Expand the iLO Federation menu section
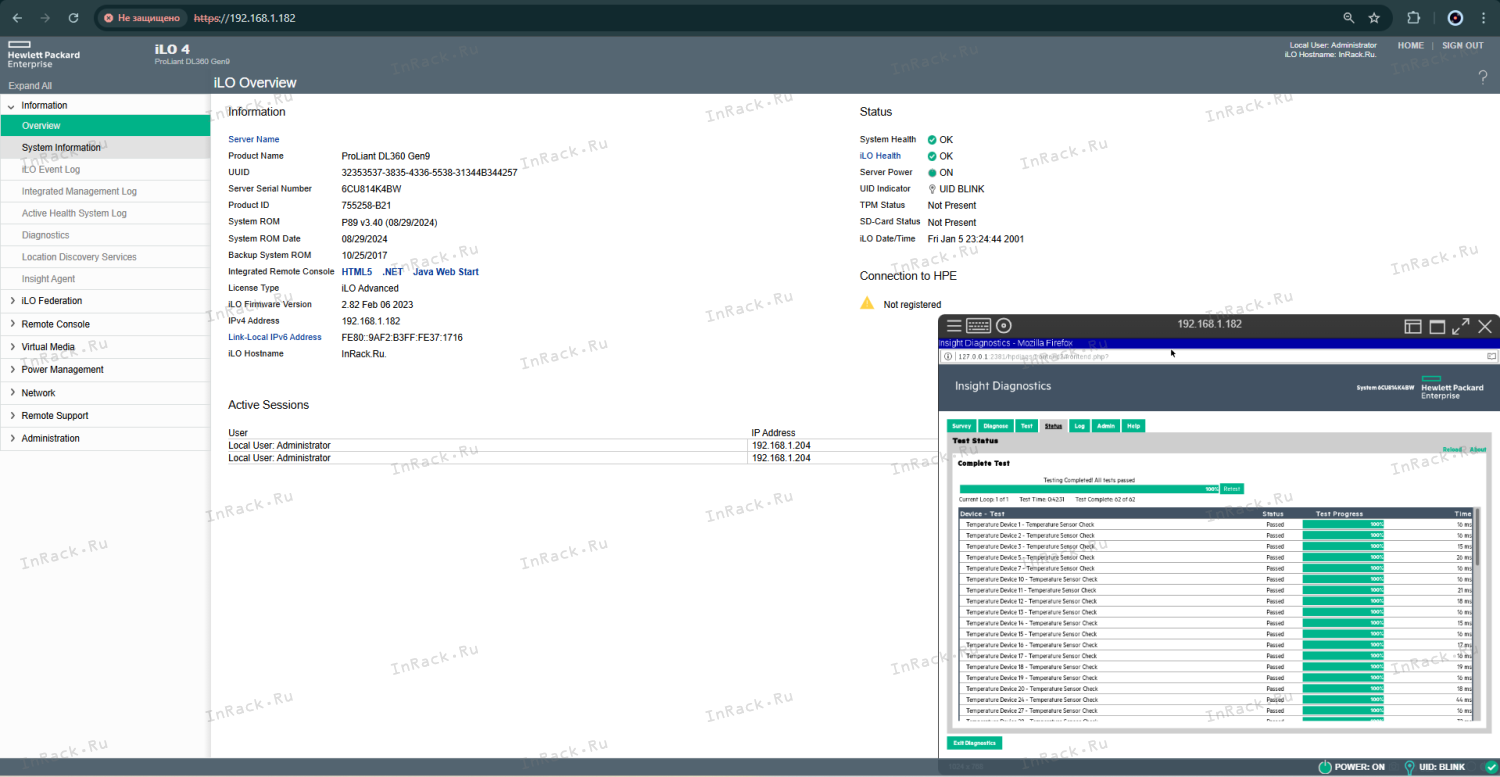The image size is (1500, 777). [52, 301]
